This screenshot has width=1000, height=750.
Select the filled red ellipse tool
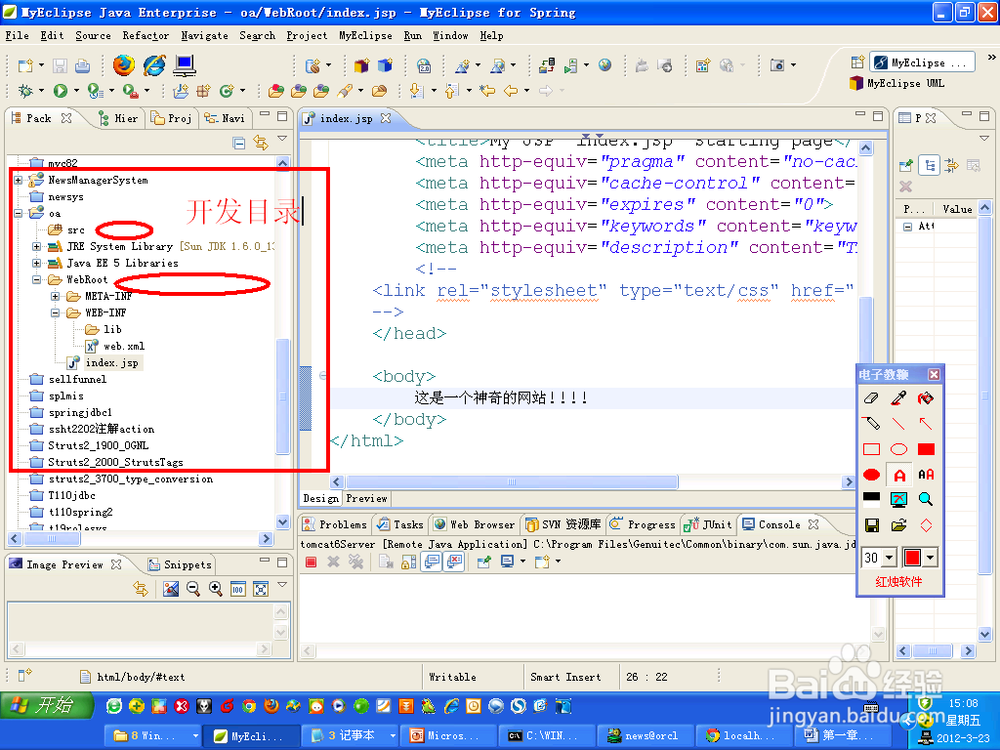pyautogui.click(x=871, y=474)
